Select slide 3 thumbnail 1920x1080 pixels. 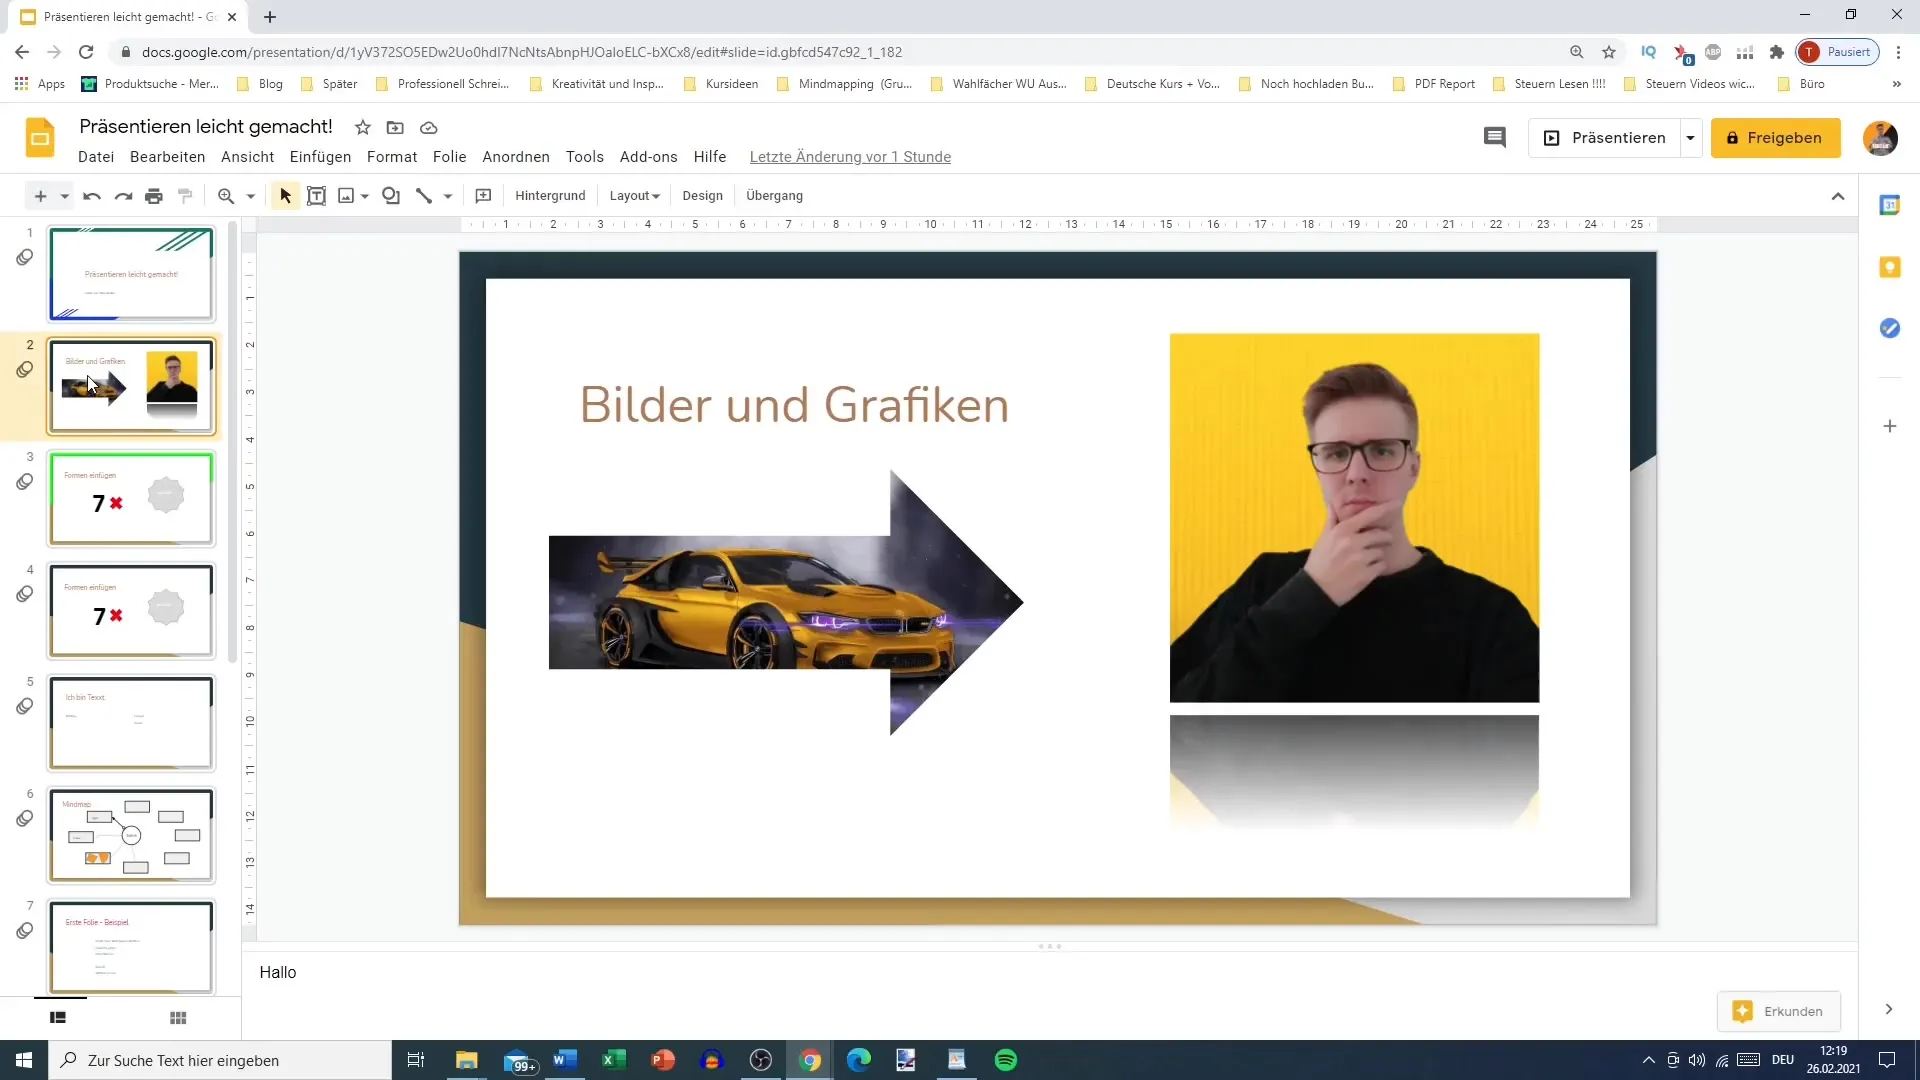[x=131, y=498]
